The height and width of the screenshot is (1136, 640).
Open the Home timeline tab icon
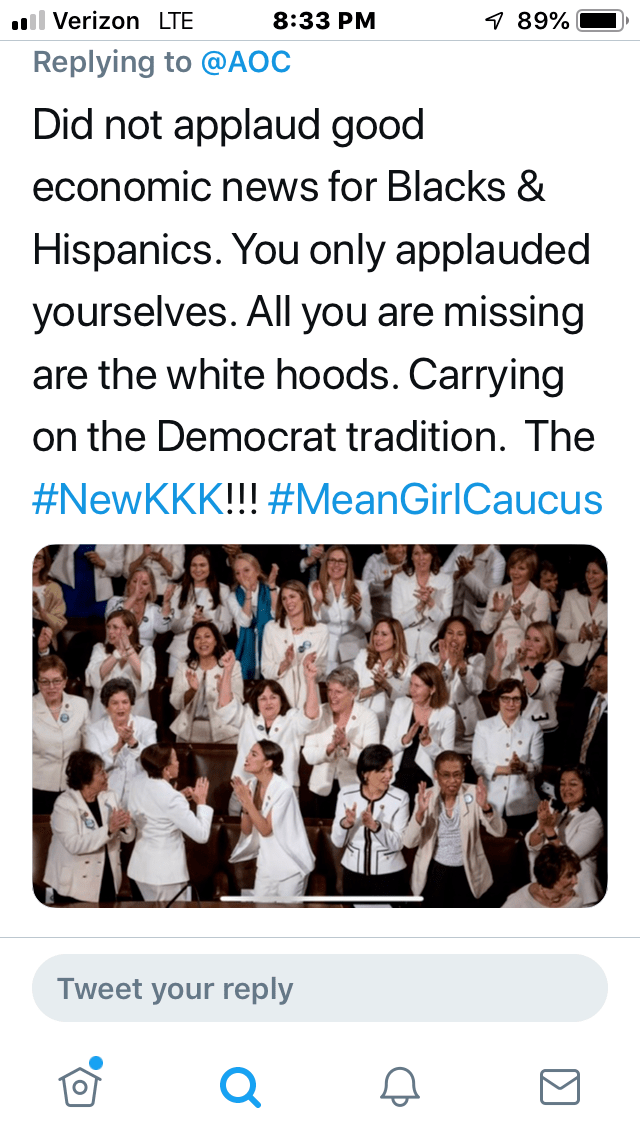(x=81, y=1086)
